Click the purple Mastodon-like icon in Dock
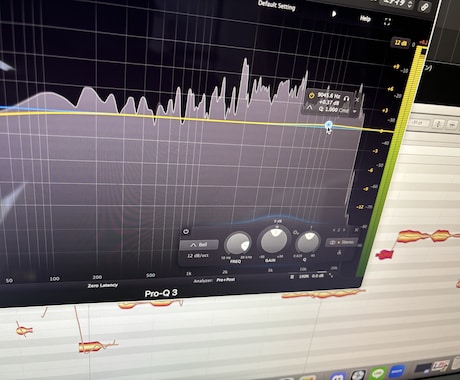Image resolution: width=460 pixels, height=380 pixels. click(x=338, y=377)
